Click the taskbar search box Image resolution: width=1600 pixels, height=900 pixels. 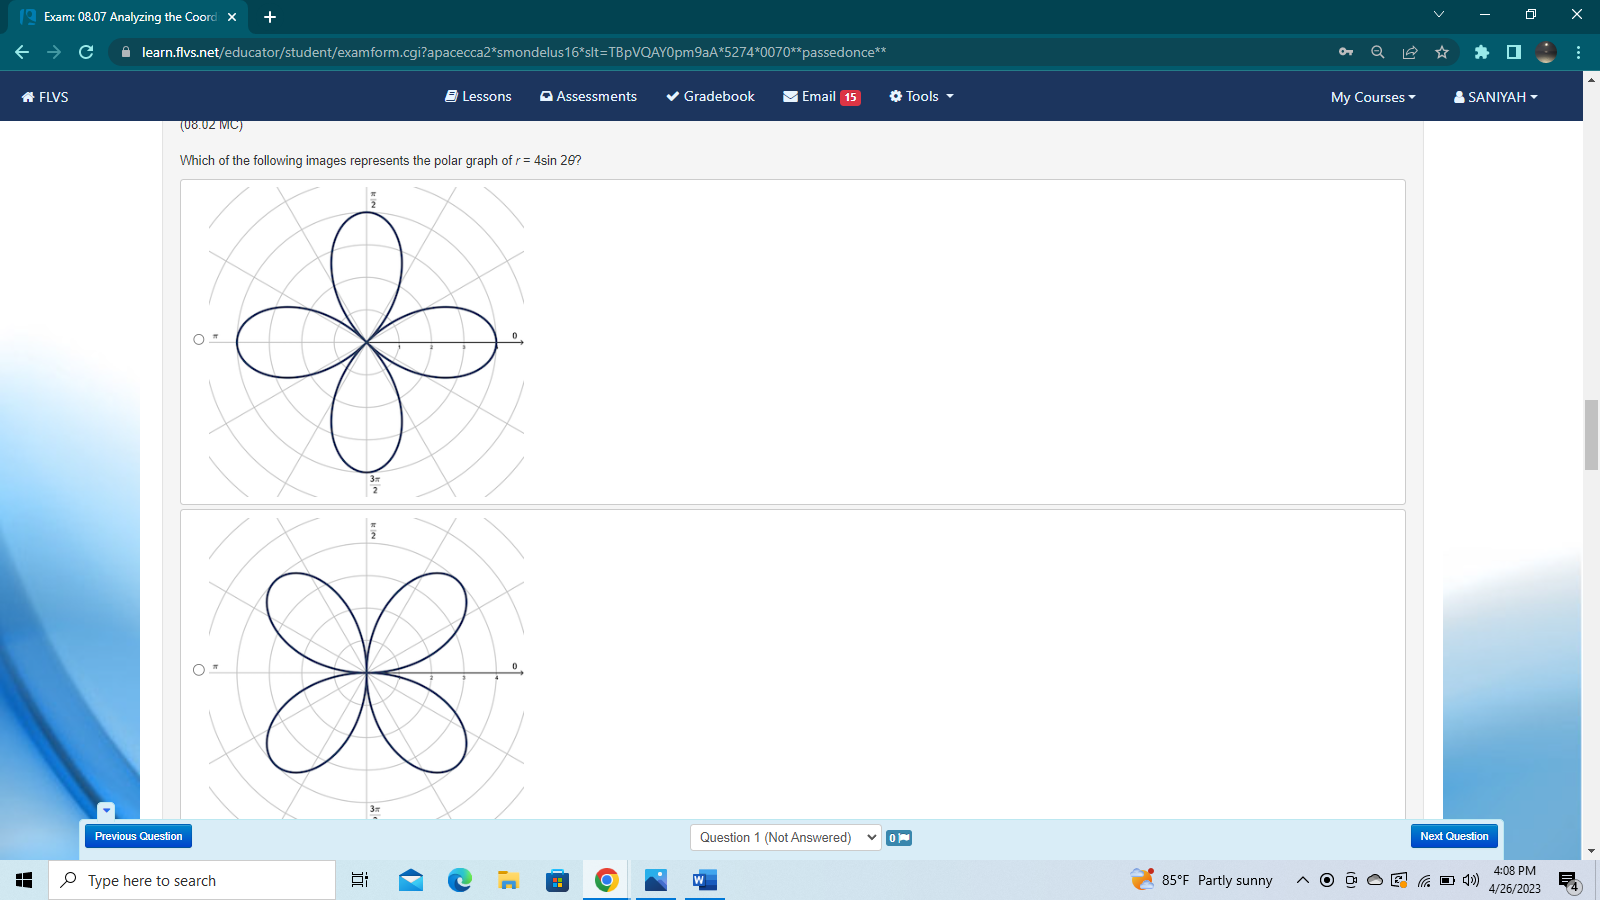192,880
